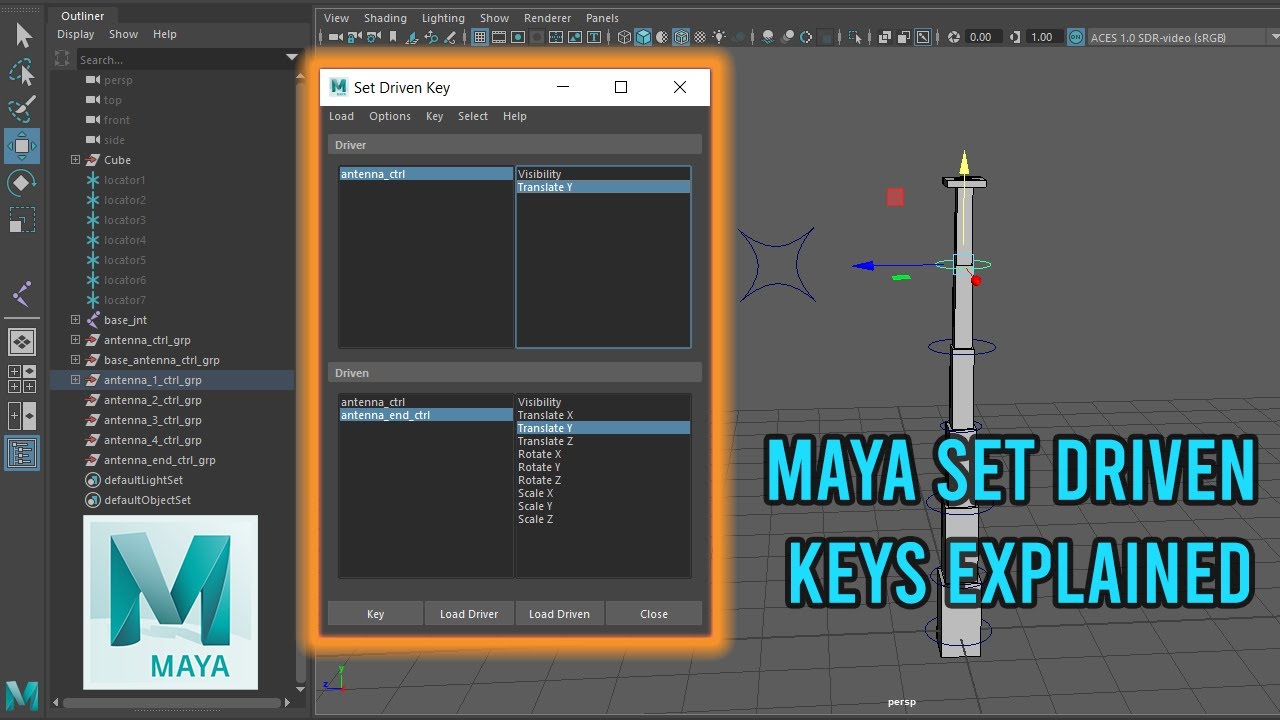
Task: Click the Load Driver button
Action: (x=469, y=614)
